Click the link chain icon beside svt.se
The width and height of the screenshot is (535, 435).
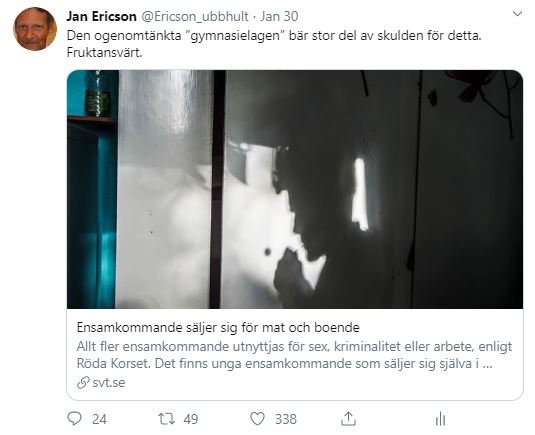point(83,382)
